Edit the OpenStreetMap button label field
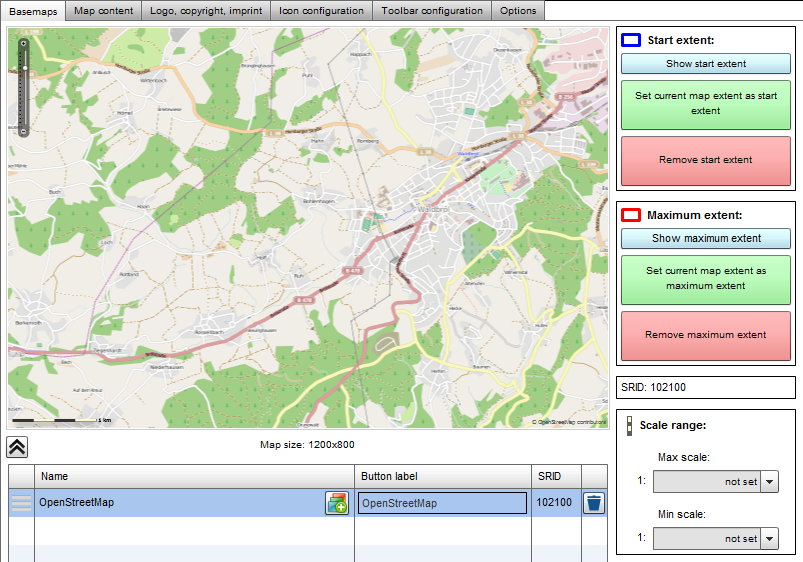Screen dimensions: 803x562 coord(442,503)
